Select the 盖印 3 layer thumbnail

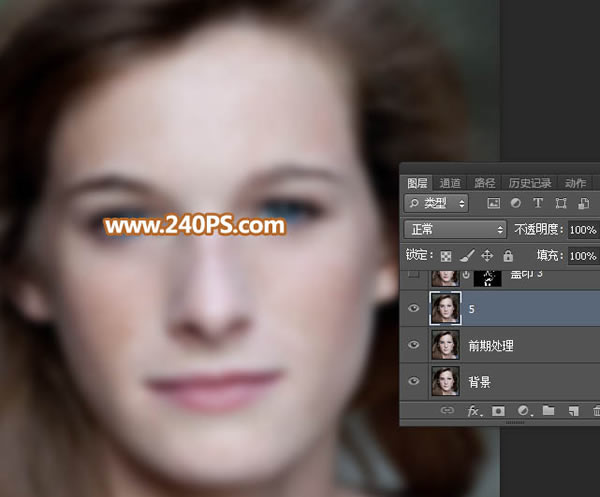coord(445,278)
